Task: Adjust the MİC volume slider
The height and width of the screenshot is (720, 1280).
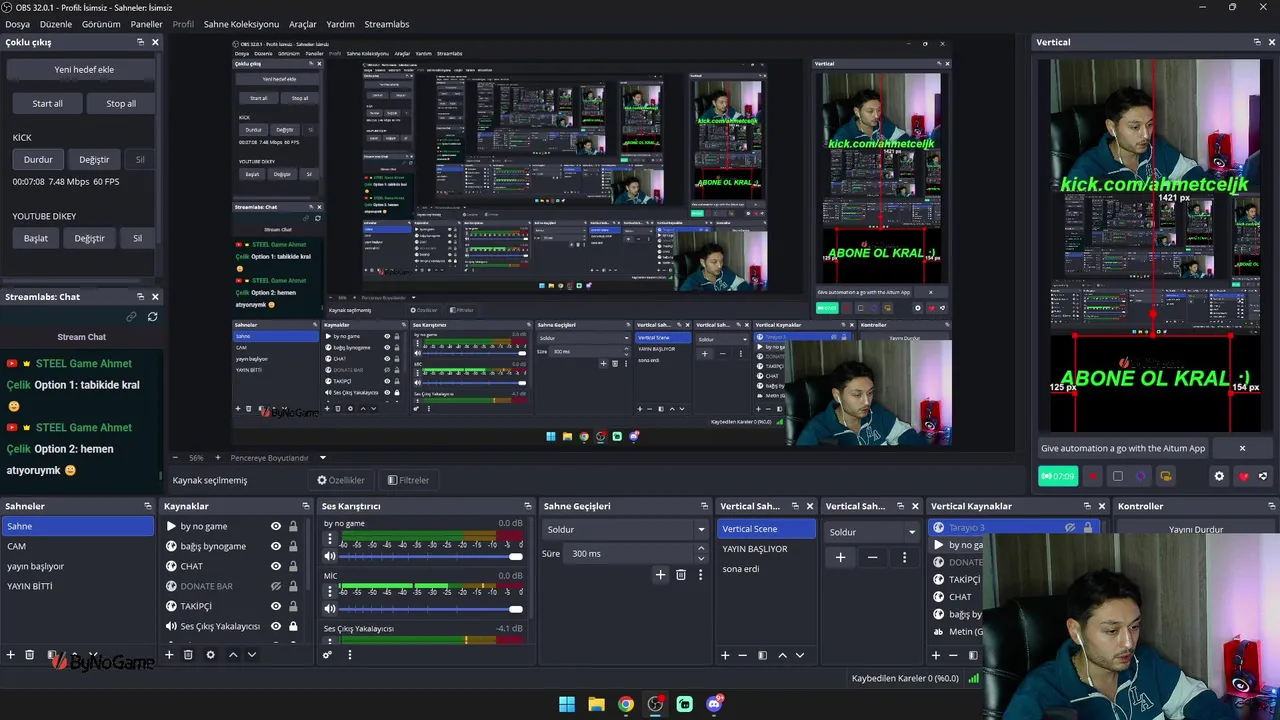Action: pyautogui.click(x=433, y=609)
